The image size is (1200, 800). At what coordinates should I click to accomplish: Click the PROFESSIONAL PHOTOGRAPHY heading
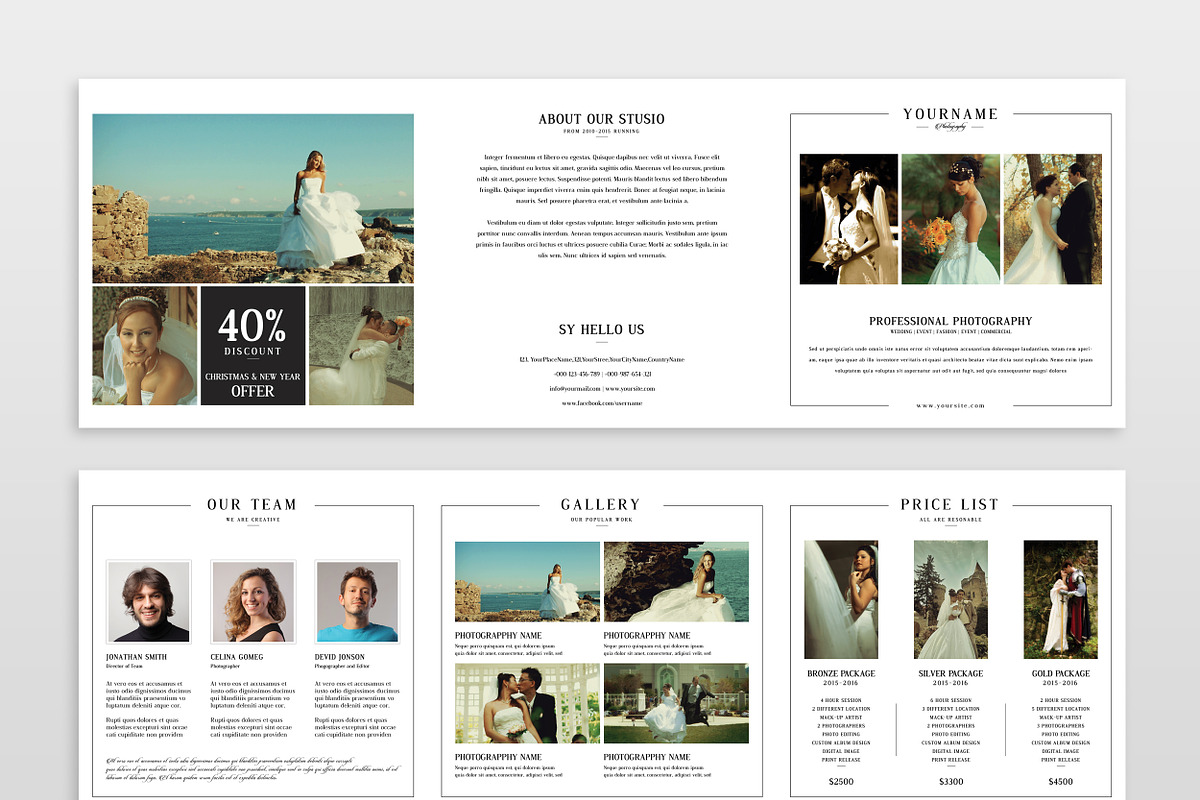click(x=950, y=321)
